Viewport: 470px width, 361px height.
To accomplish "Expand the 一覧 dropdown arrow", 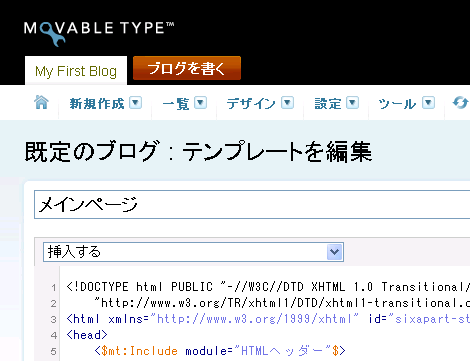I will click(201, 103).
